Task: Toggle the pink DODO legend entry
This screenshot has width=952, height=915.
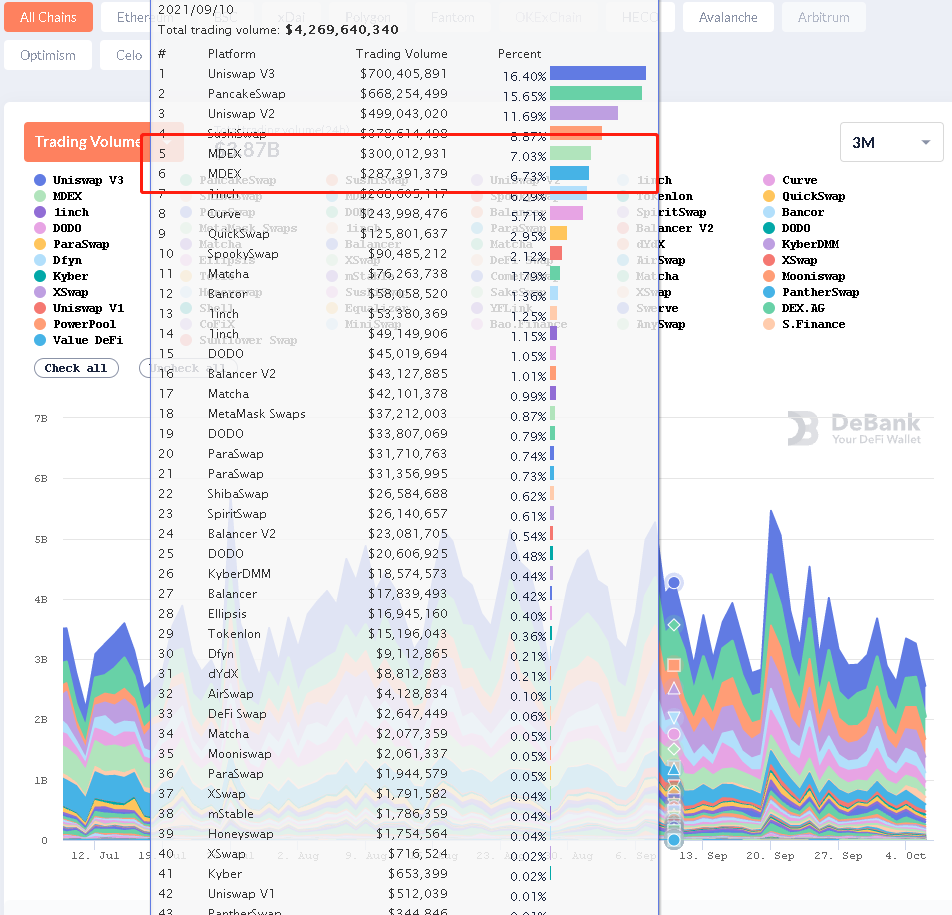Action: [x=58, y=228]
